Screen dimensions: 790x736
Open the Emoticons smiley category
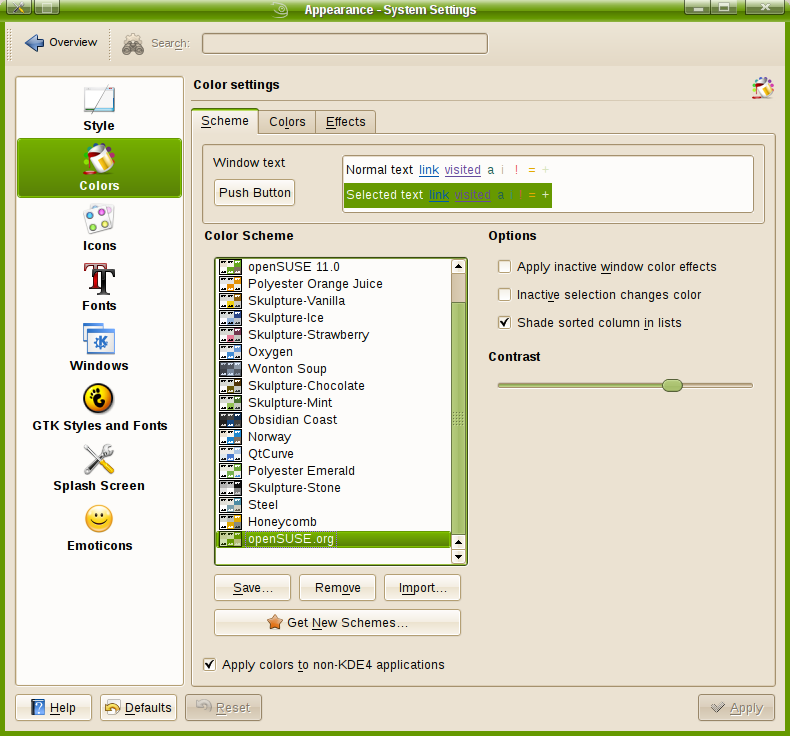point(99,527)
